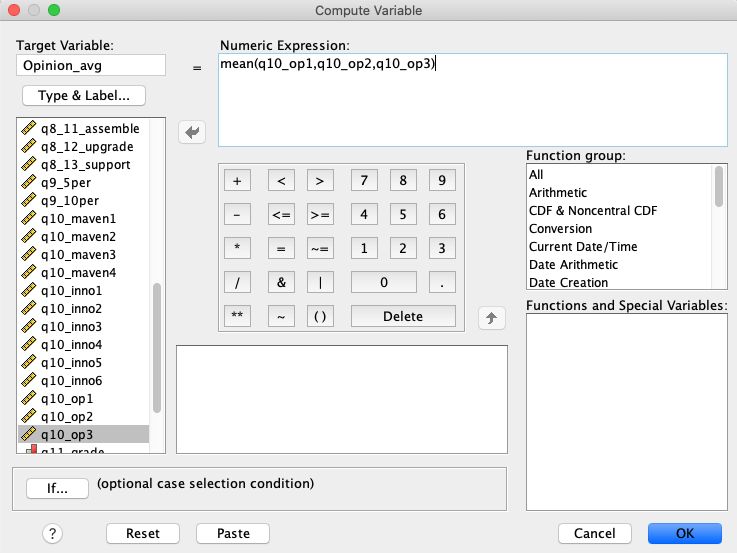Viewport: 737px width, 553px height.
Task: Select variable q10_maven4
Action: tap(84, 273)
